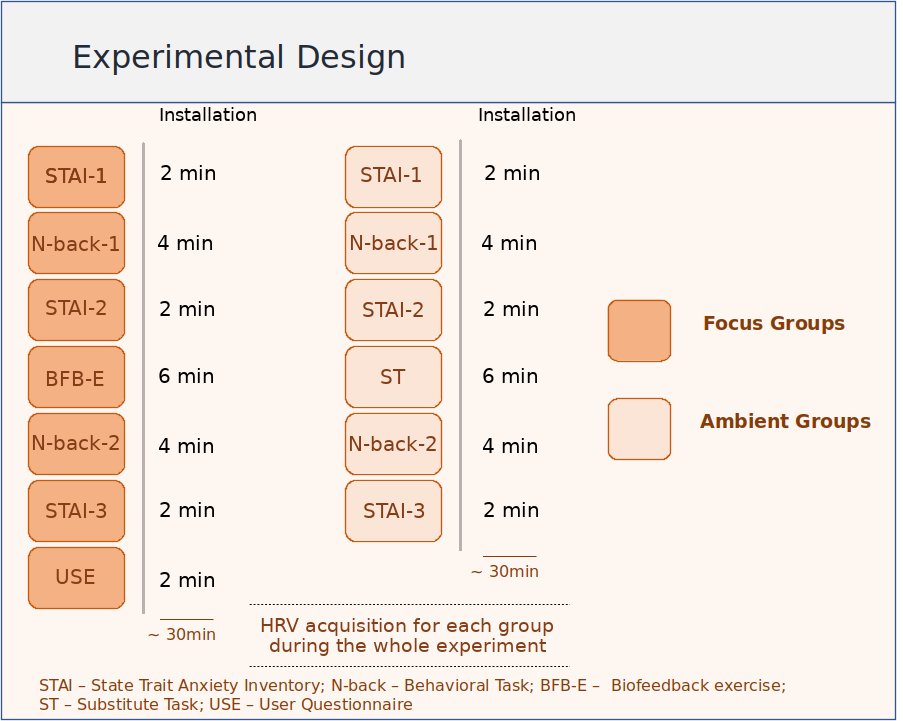
Task: Click the light Ambient group STAI-1 box
Action: coord(393,177)
